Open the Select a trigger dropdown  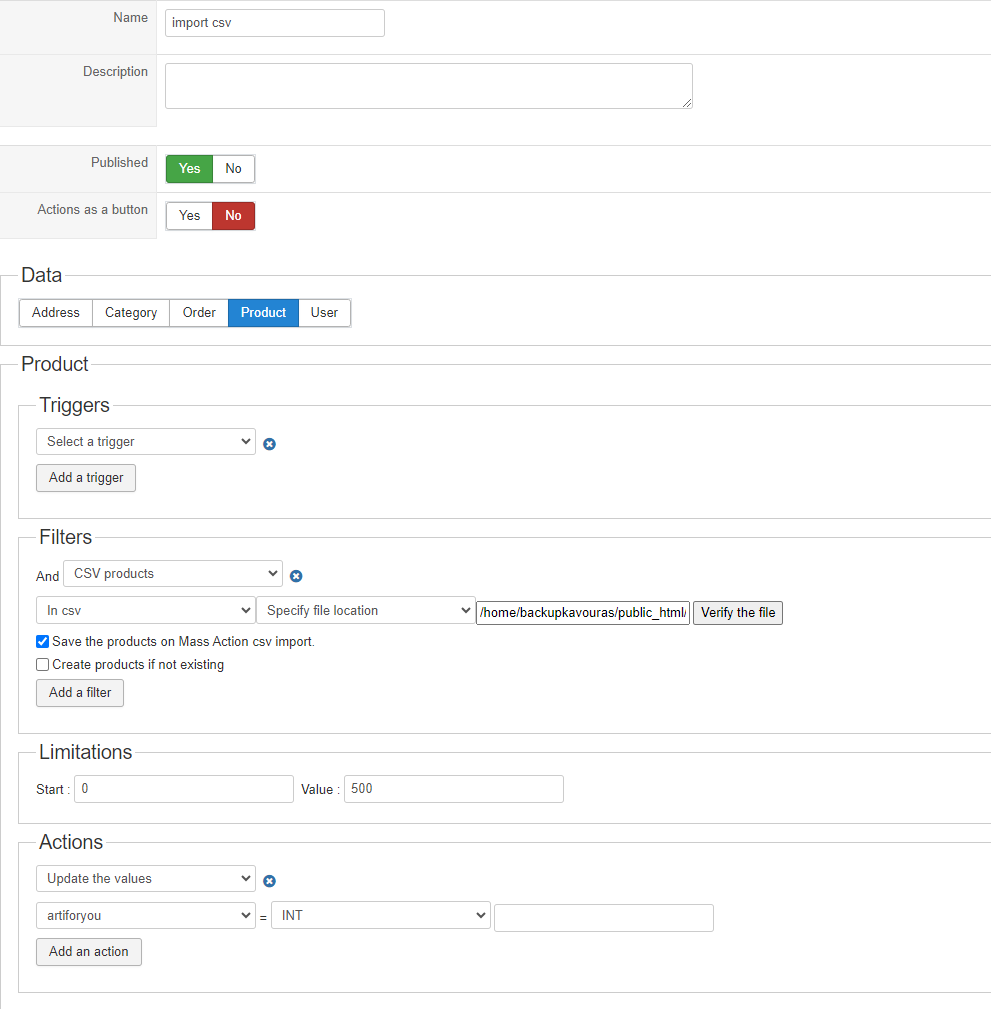[x=146, y=441]
